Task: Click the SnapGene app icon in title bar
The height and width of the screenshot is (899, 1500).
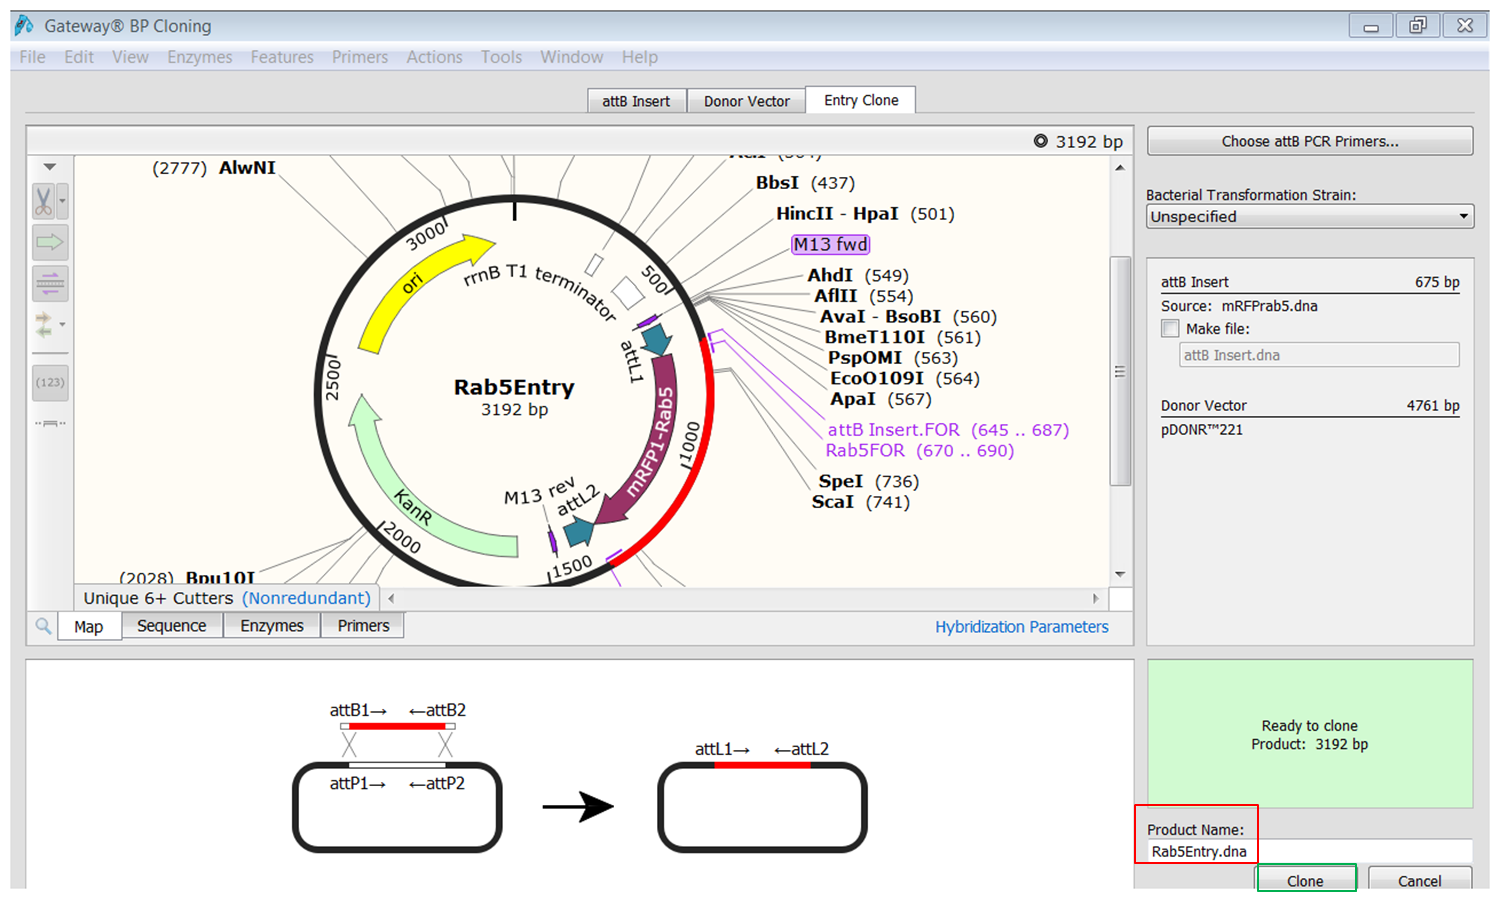Action: [x=24, y=26]
